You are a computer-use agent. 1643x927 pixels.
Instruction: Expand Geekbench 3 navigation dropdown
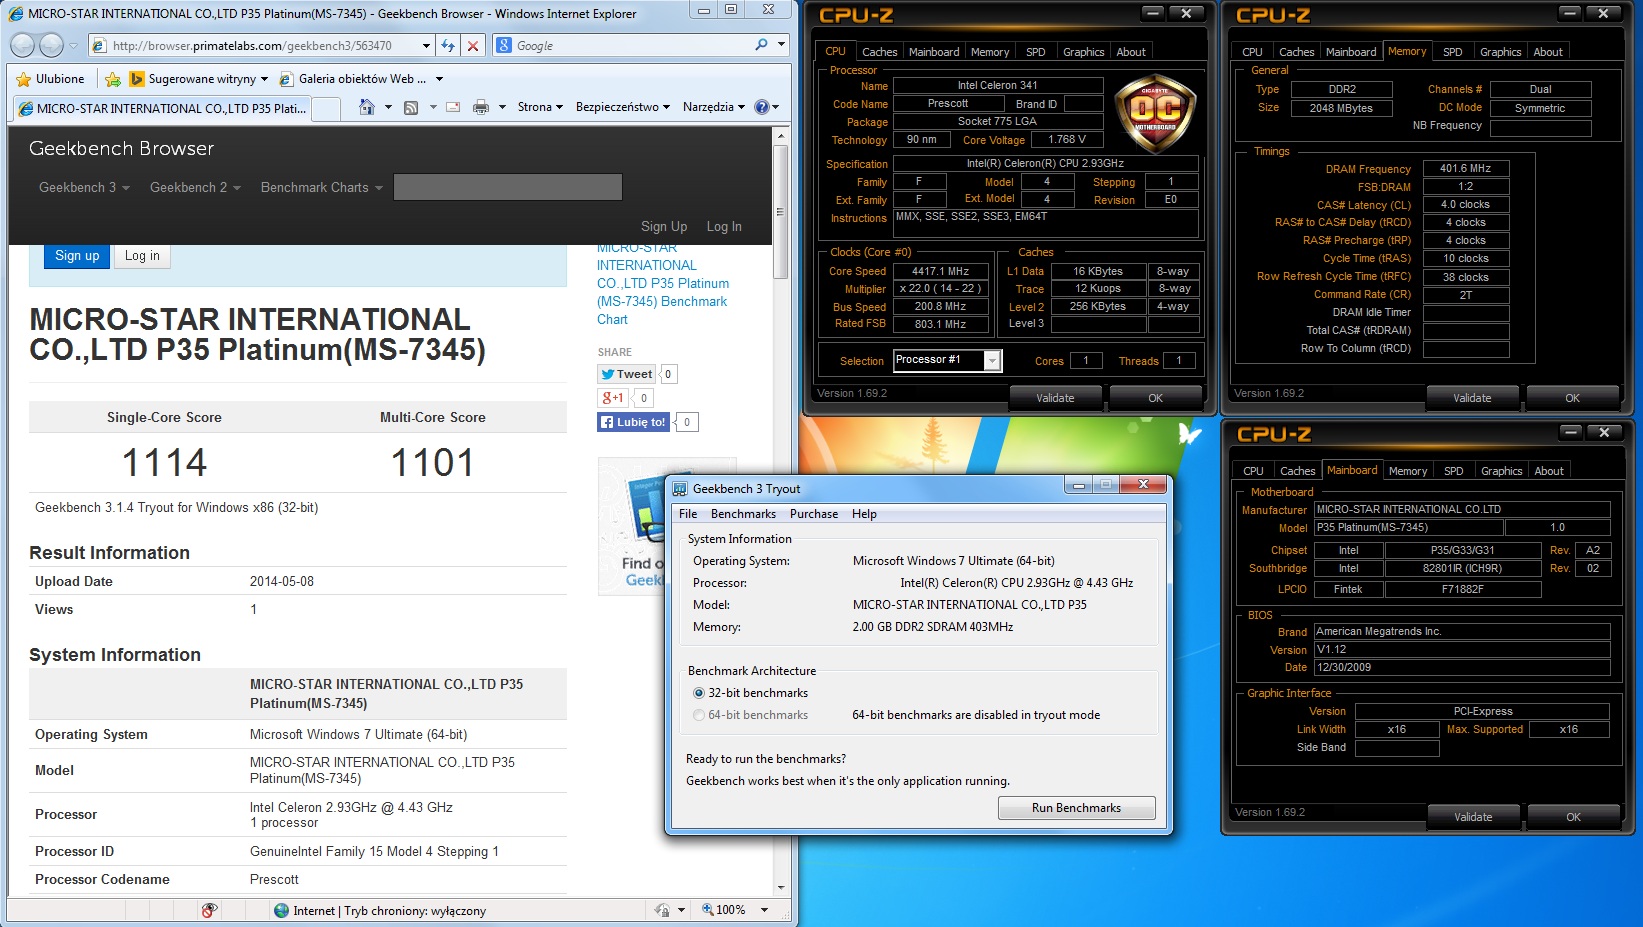point(84,187)
